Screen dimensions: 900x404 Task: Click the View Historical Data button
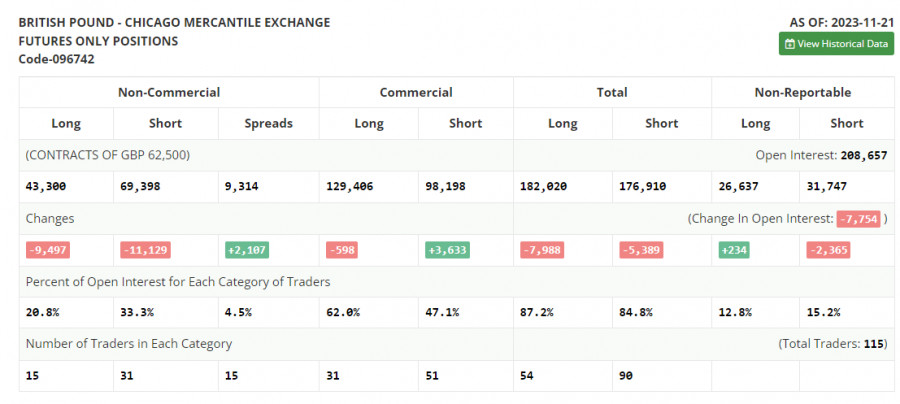point(836,44)
